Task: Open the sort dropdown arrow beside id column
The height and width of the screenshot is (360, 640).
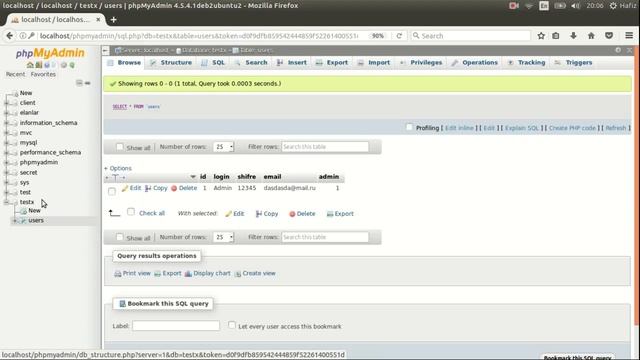Action: (193, 177)
